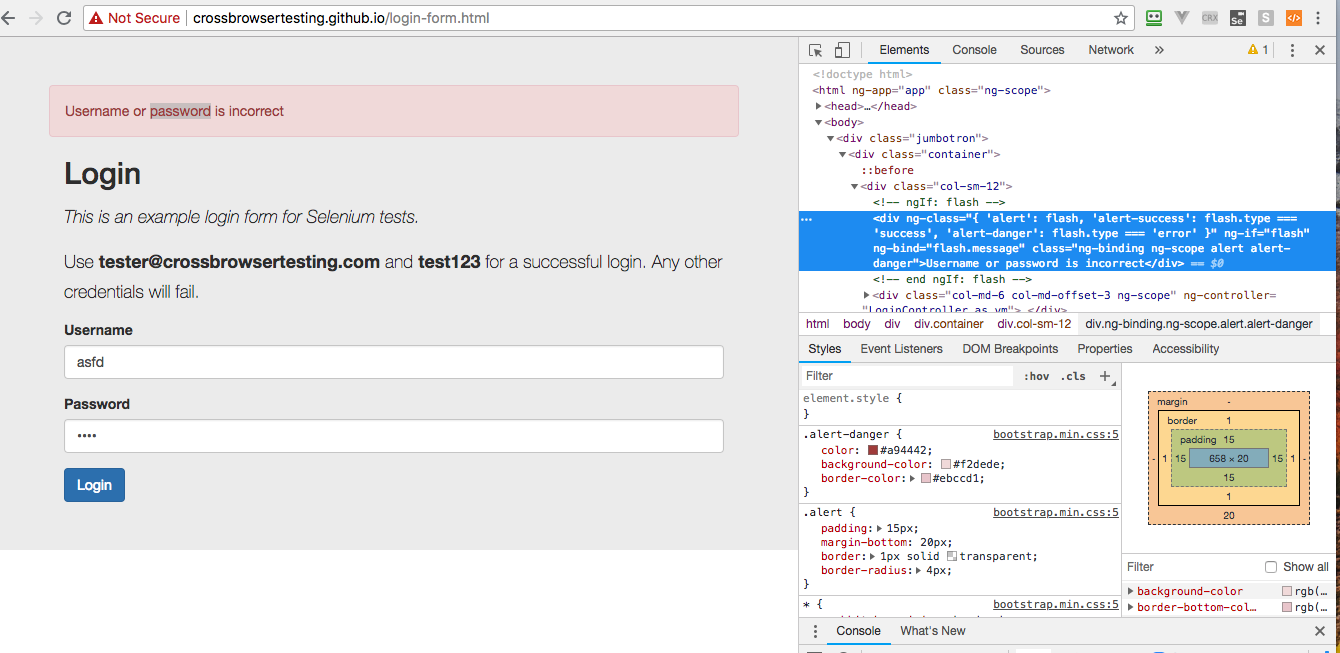Screen dimensions: 1340x653
Task: Open color picker for #ebccd1 swatch
Action: point(926,478)
